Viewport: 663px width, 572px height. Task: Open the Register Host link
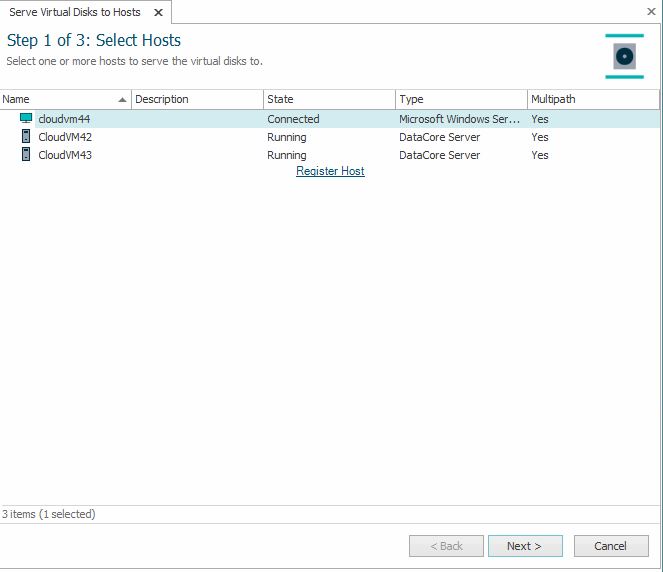330,171
